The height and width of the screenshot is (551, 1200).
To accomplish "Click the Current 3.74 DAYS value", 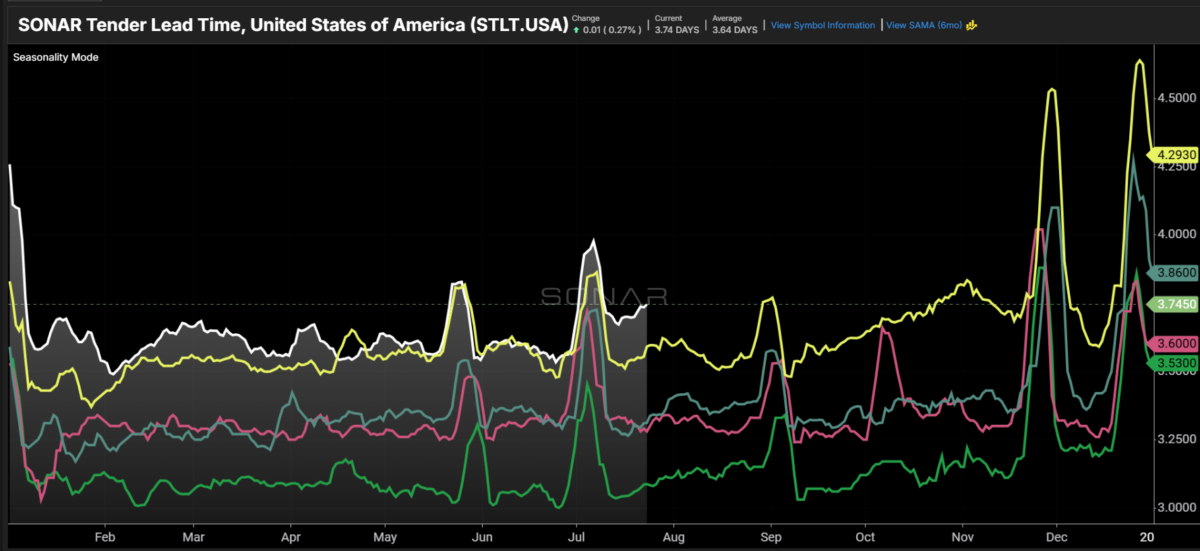I will coord(677,30).
